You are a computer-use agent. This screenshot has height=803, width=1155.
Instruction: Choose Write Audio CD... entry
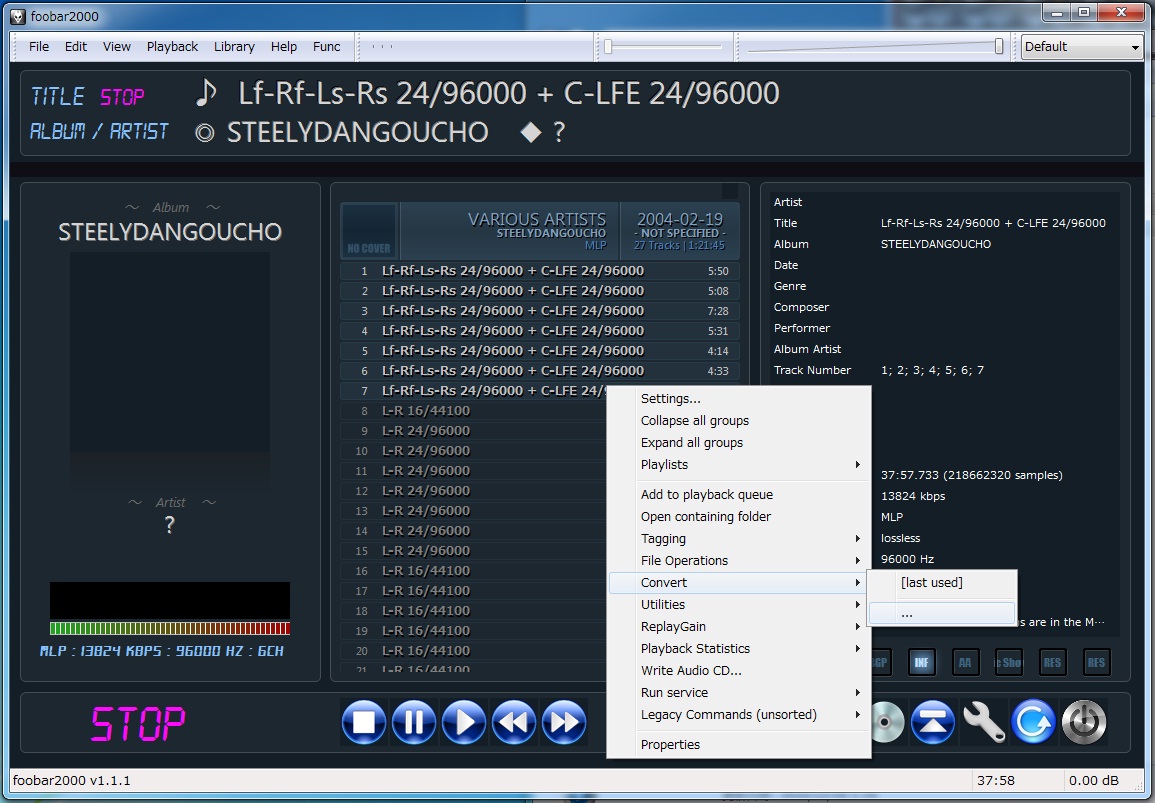coord(739,671)
